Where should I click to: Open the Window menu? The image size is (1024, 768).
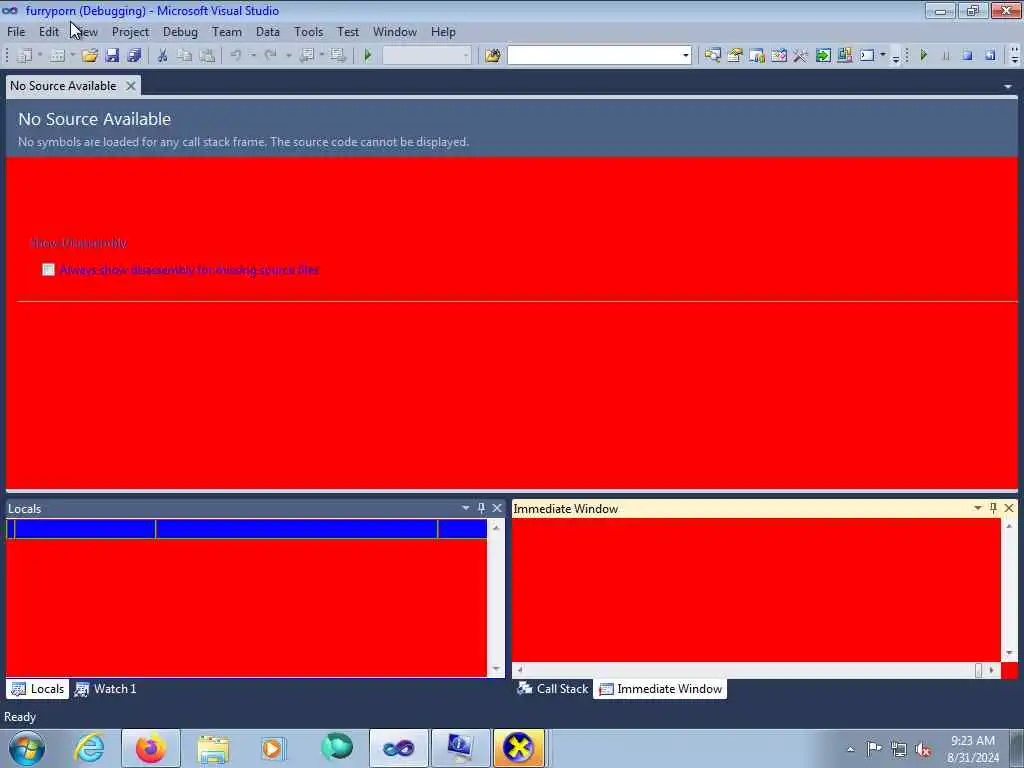pyautogui.click(x=394, y=31)
